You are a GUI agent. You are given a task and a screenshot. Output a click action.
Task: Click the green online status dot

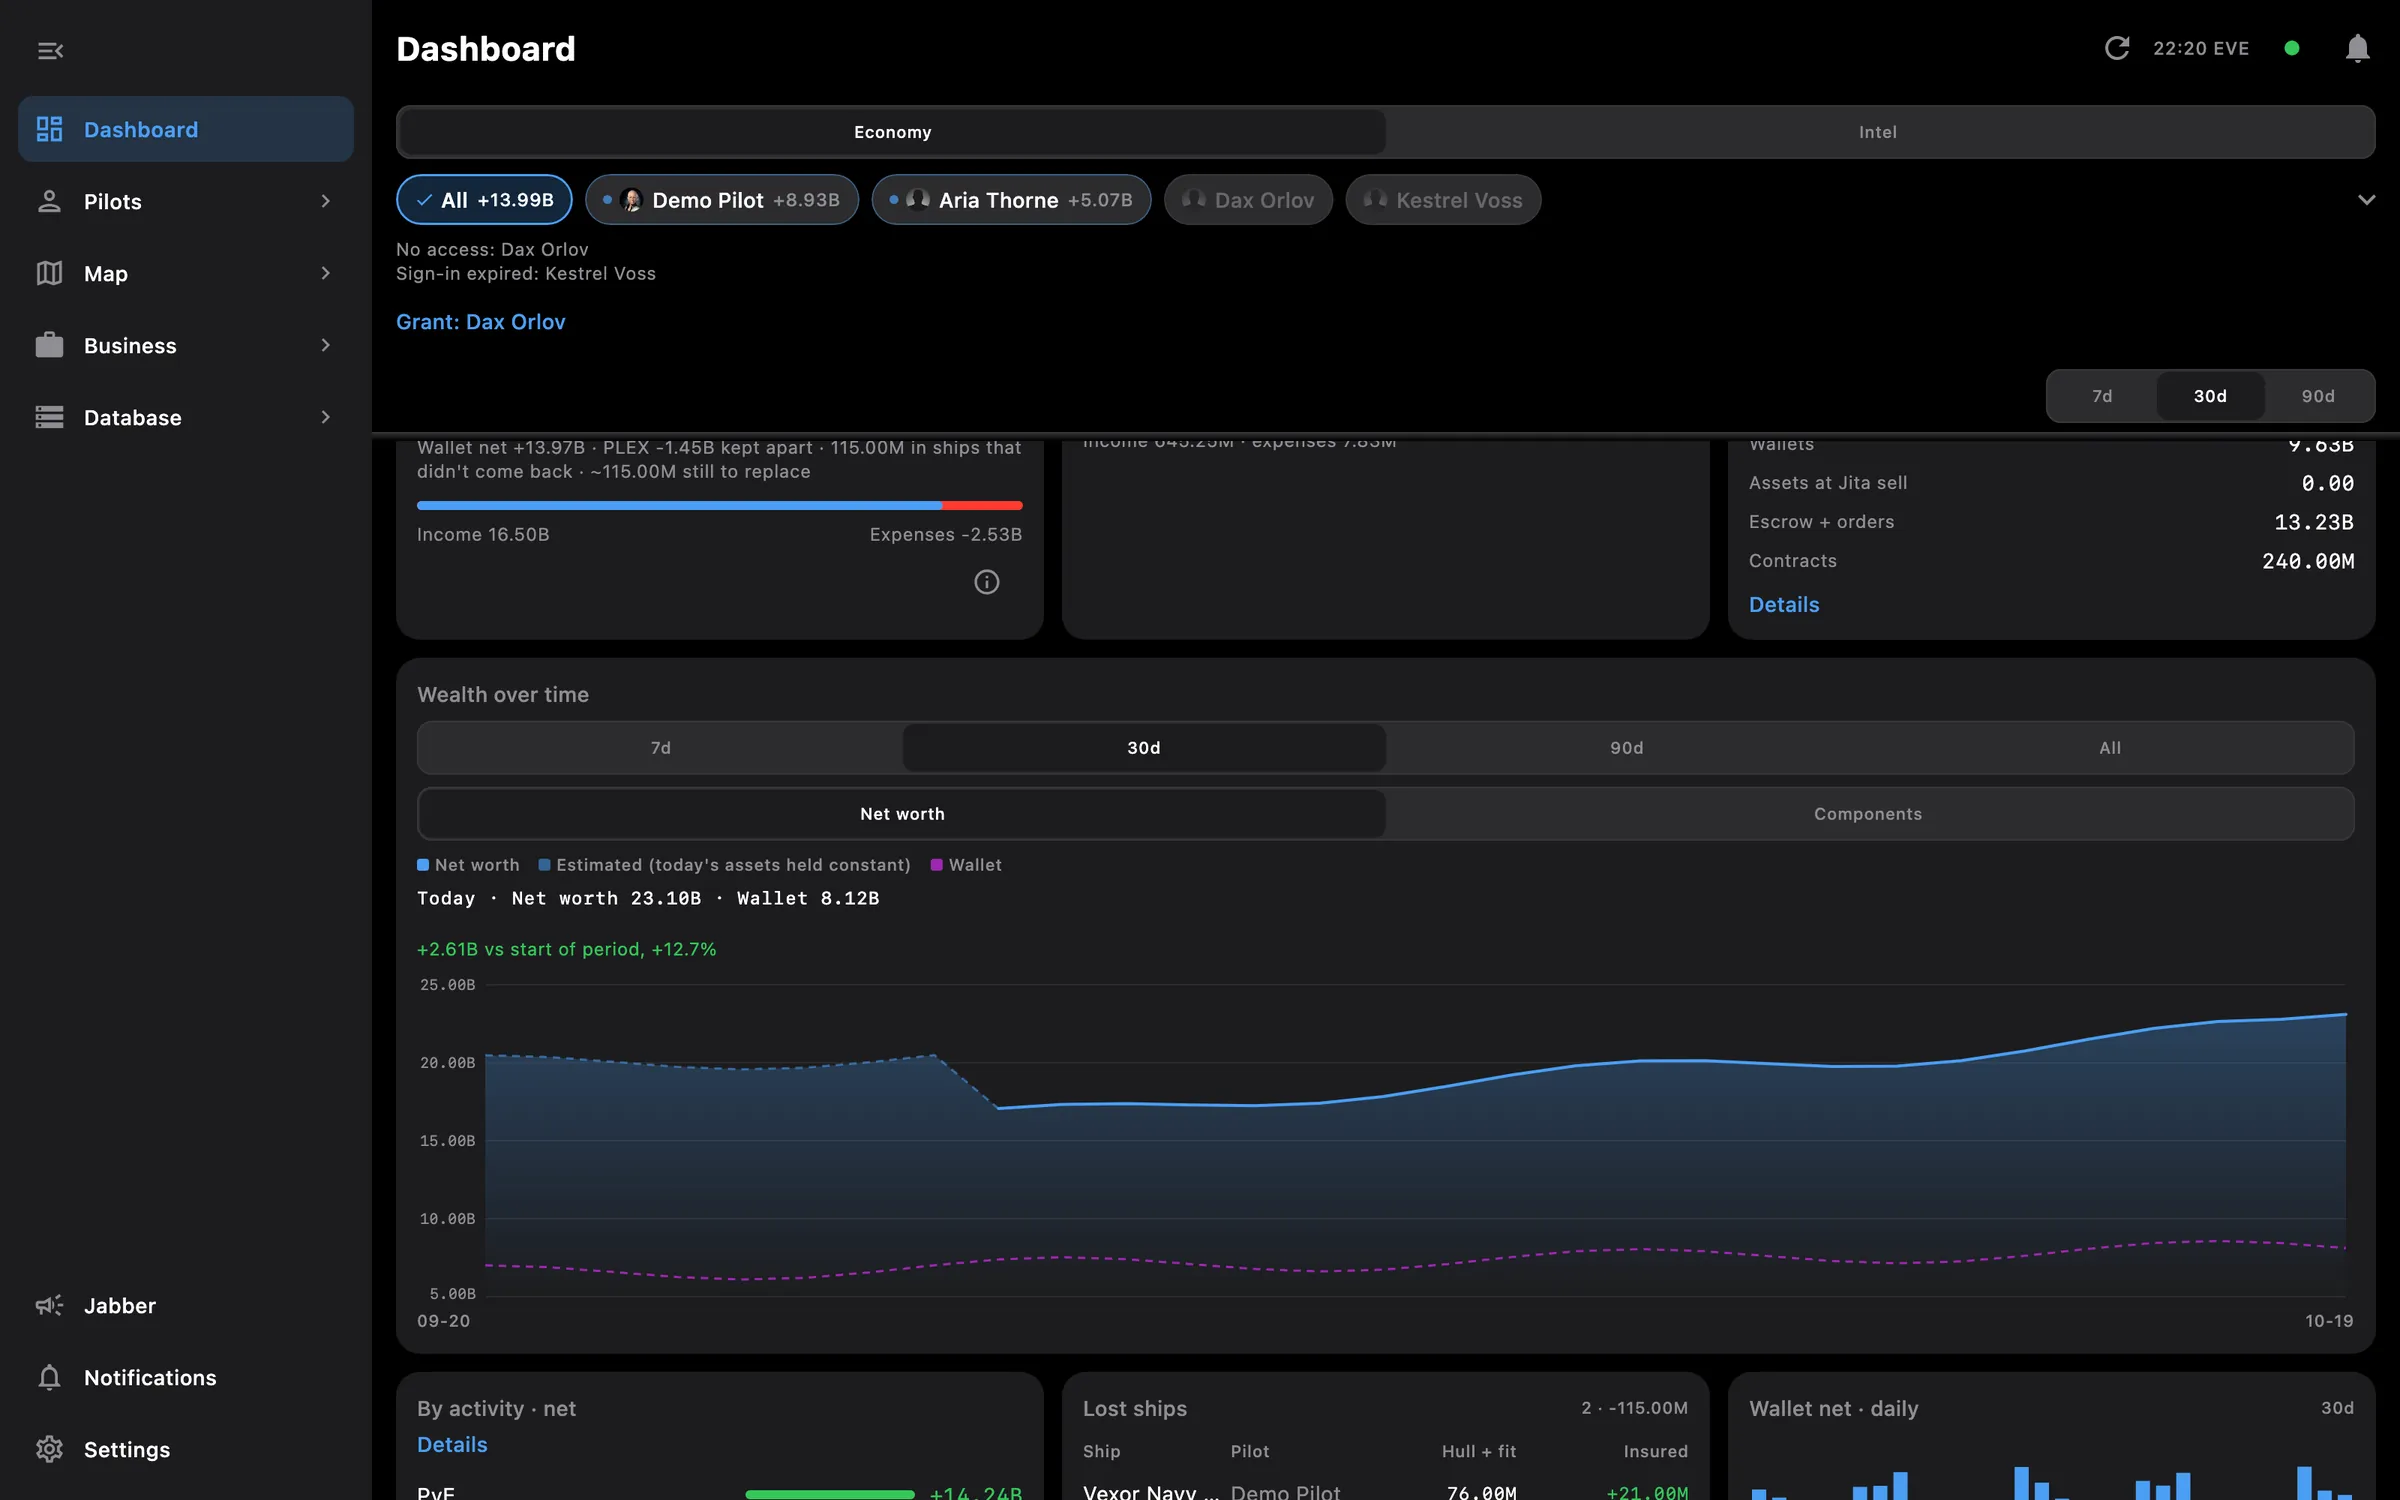[x=2292, y=48]
